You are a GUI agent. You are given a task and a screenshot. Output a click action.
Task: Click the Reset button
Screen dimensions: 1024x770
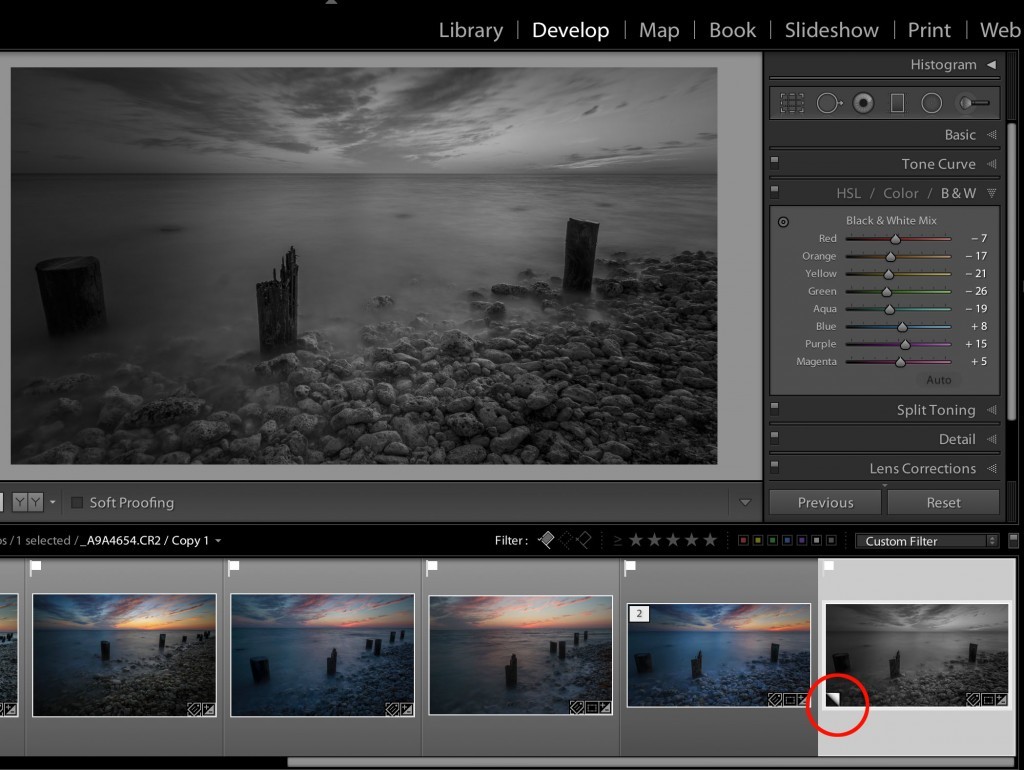click(943, 502)
